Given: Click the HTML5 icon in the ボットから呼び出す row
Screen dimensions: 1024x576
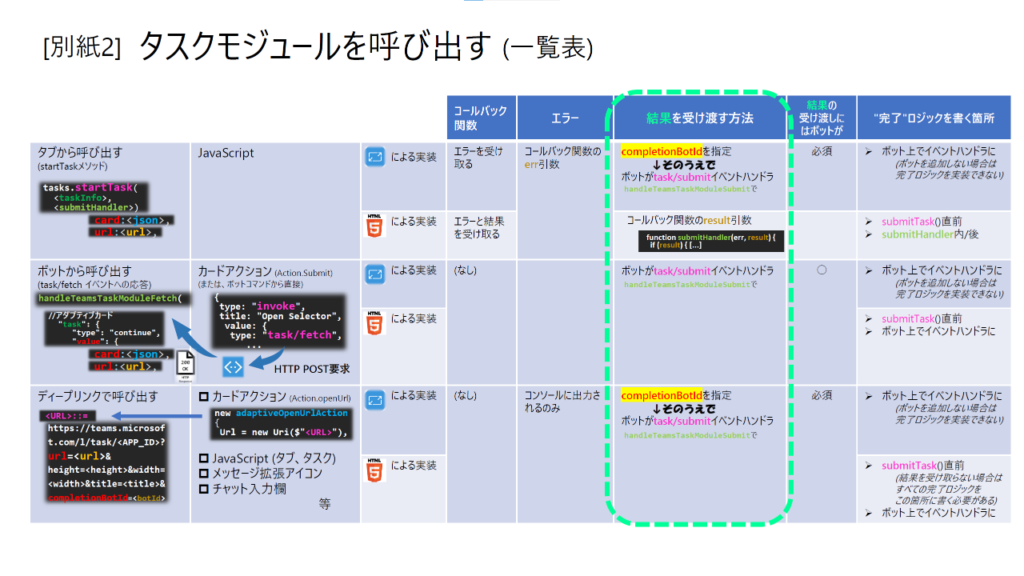Looking at the screenshot, I should [375, 324].
